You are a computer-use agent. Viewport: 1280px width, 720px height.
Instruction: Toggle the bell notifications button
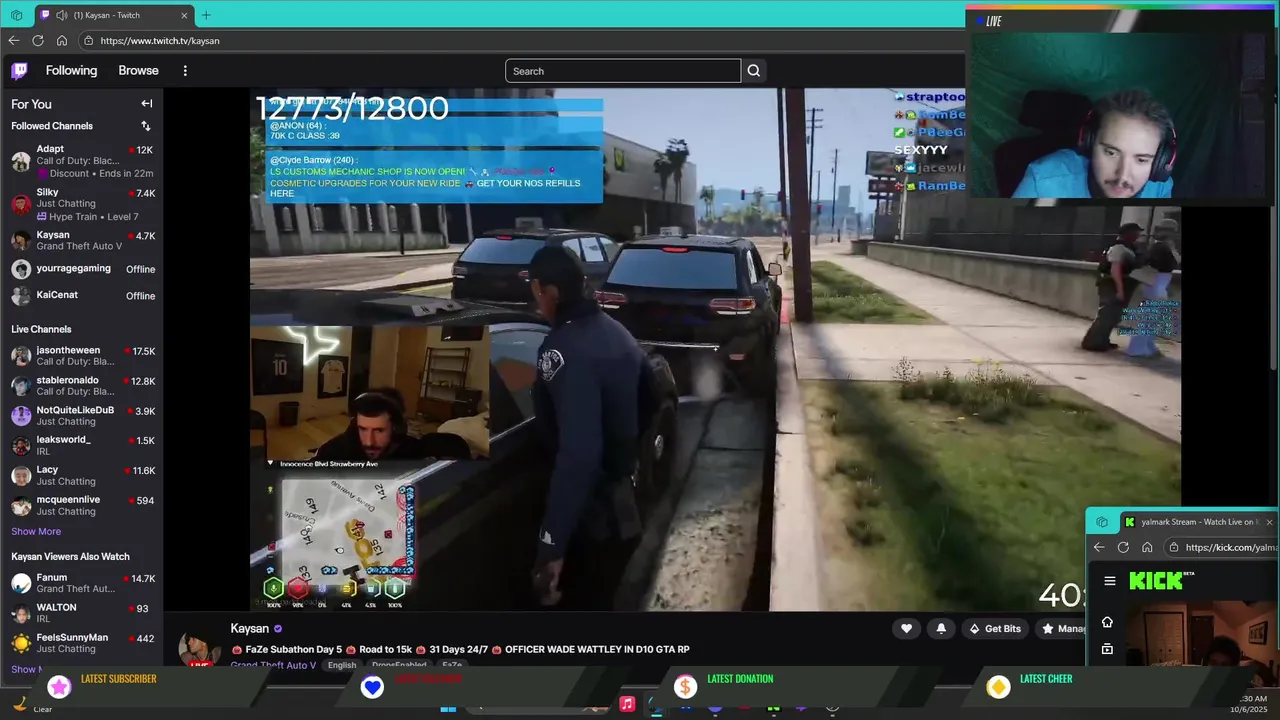coord(941,628)
